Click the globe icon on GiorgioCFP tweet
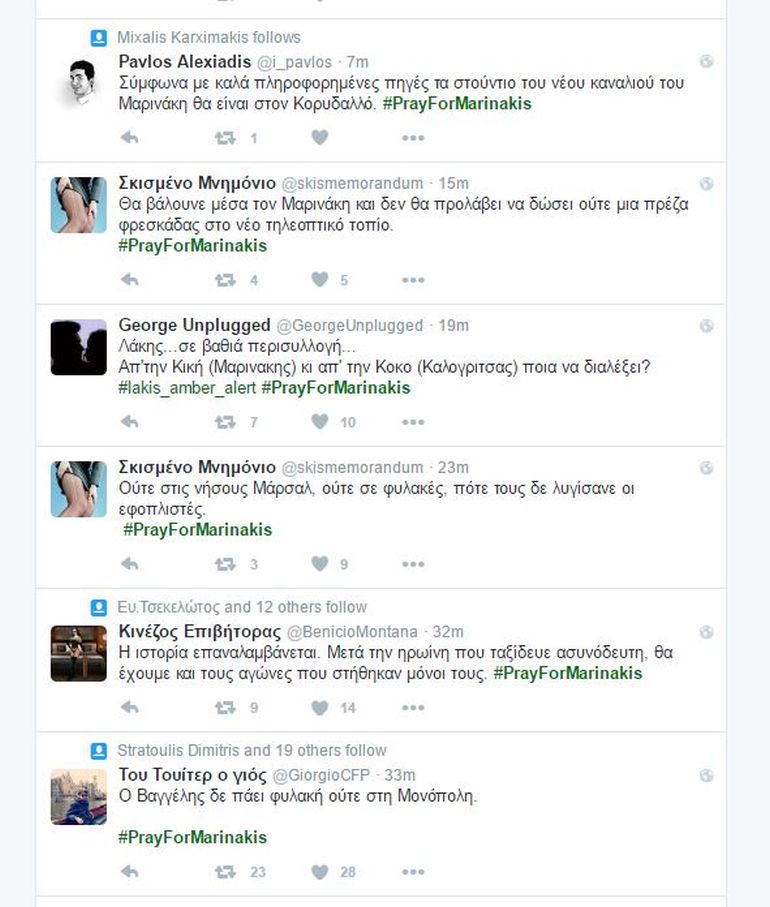Screen dimensions: 770x907 [706, 776]
